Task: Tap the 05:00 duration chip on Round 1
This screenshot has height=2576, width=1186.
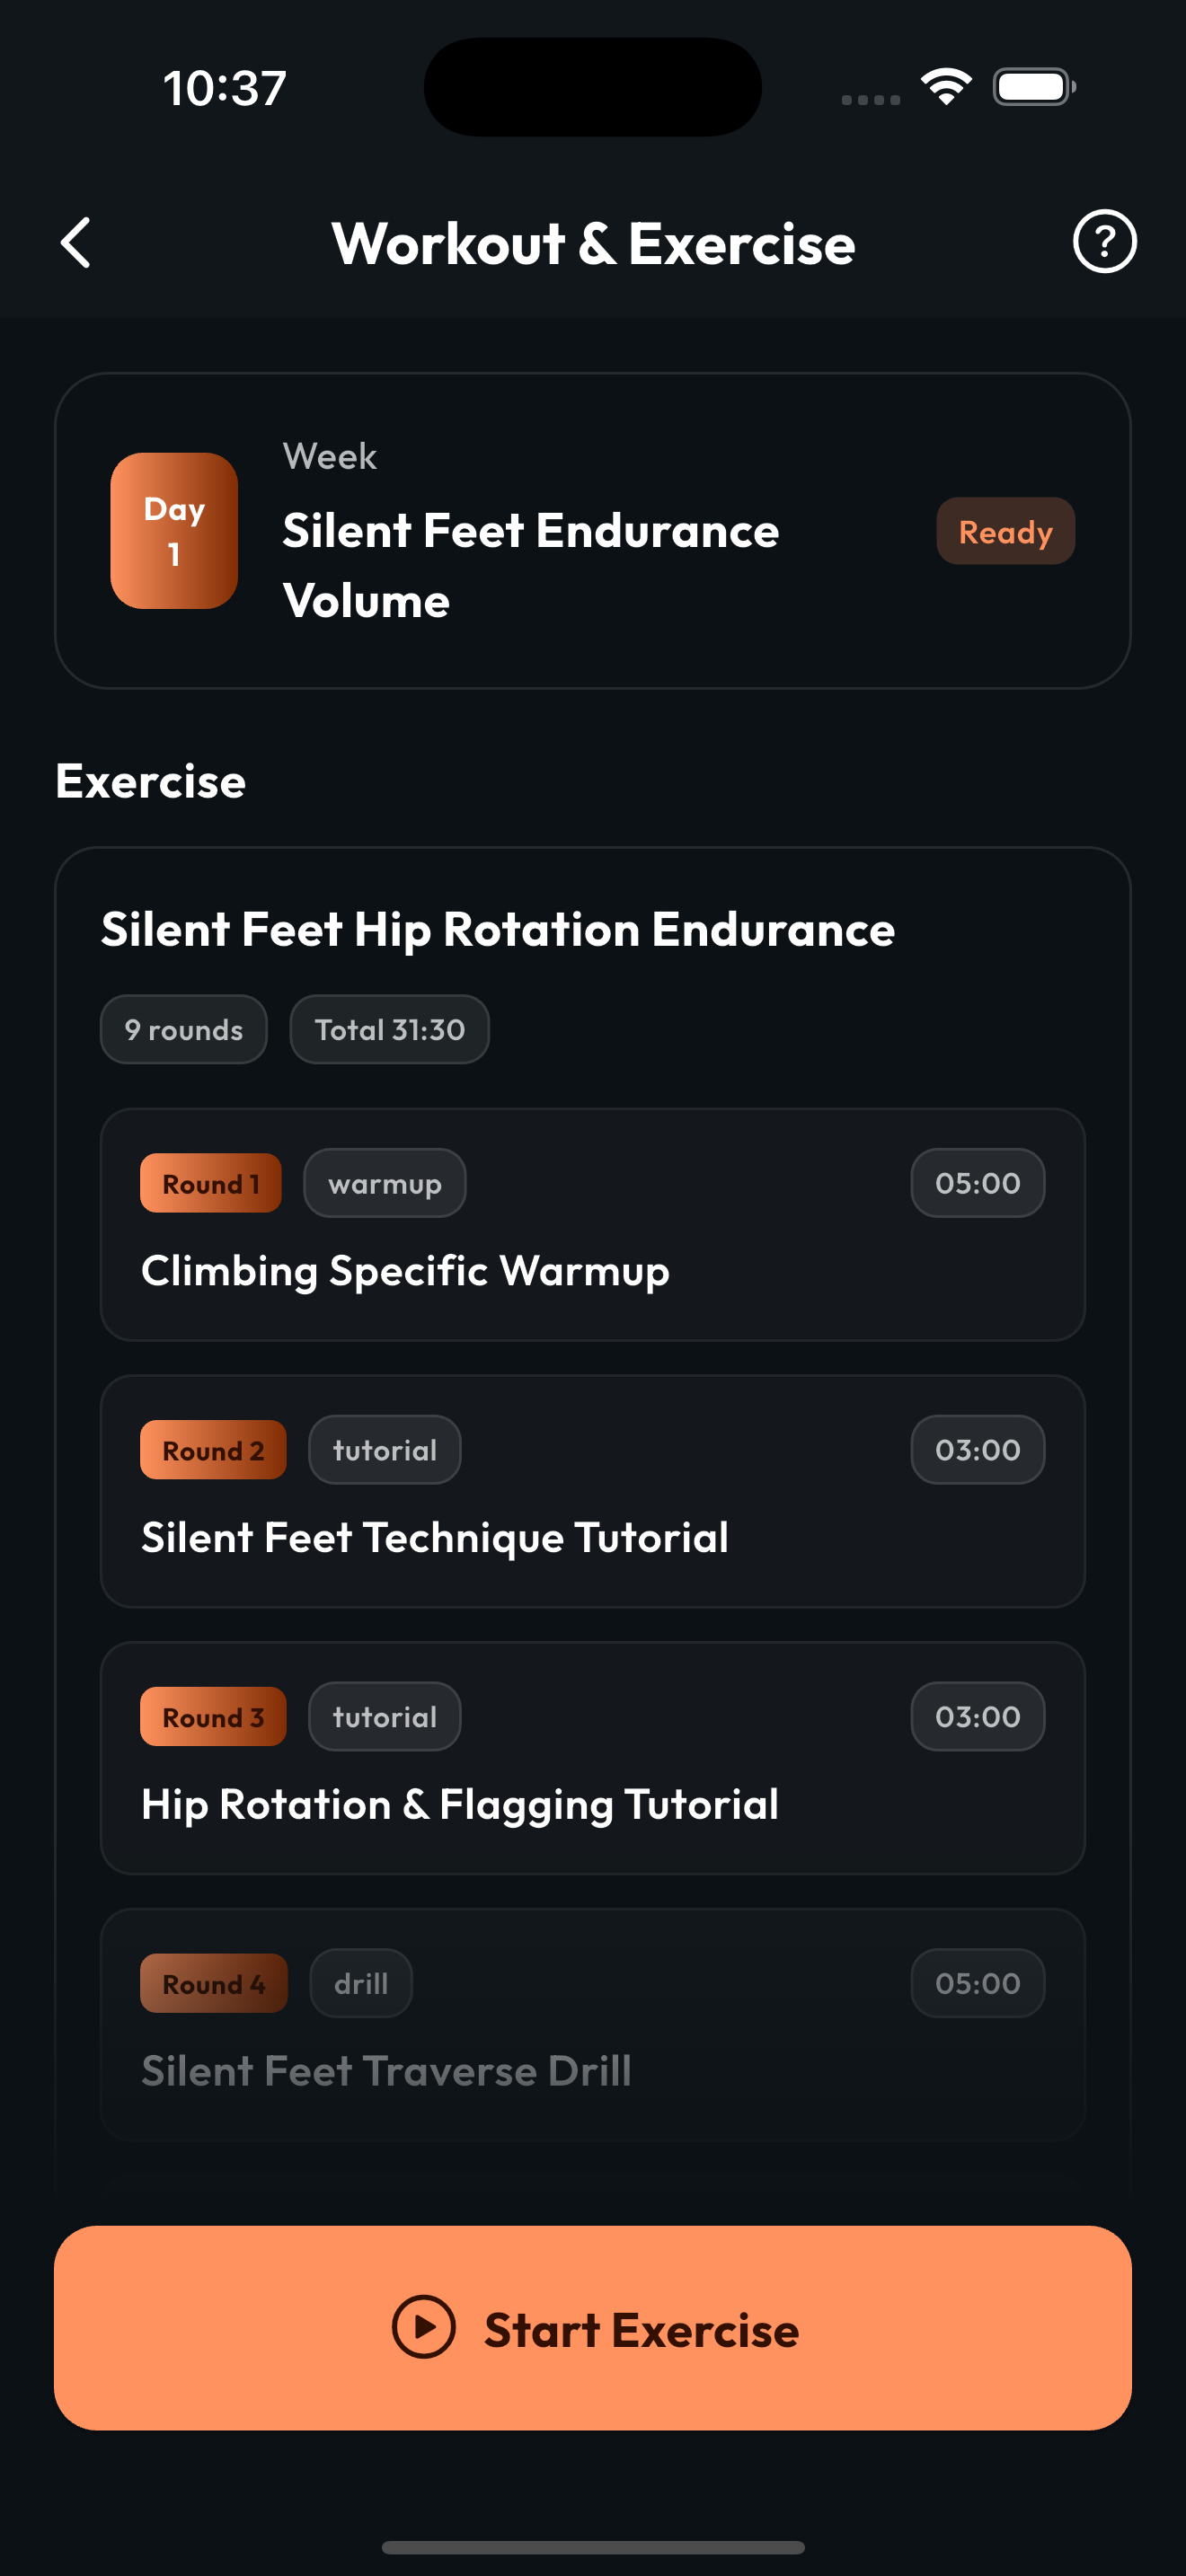Action: point(976,1183)
